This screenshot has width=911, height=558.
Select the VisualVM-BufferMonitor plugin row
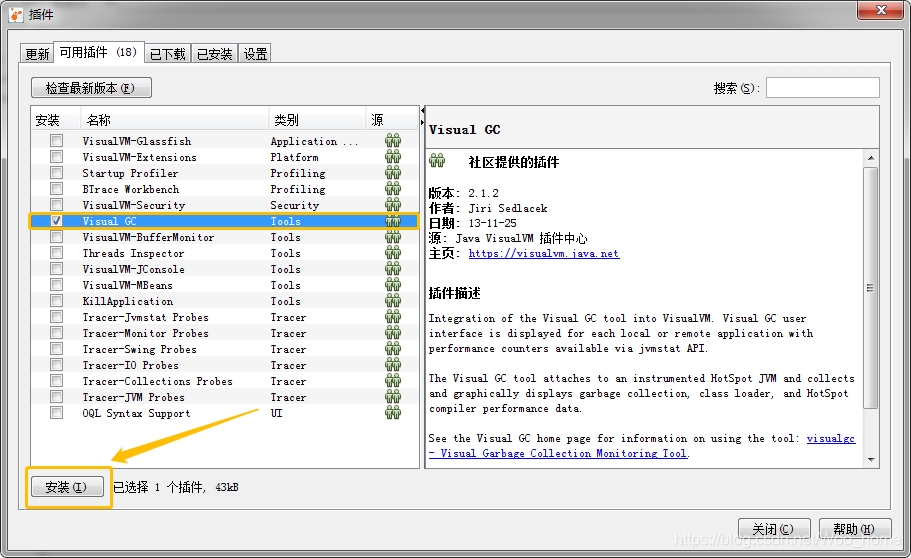coord(225,237)
